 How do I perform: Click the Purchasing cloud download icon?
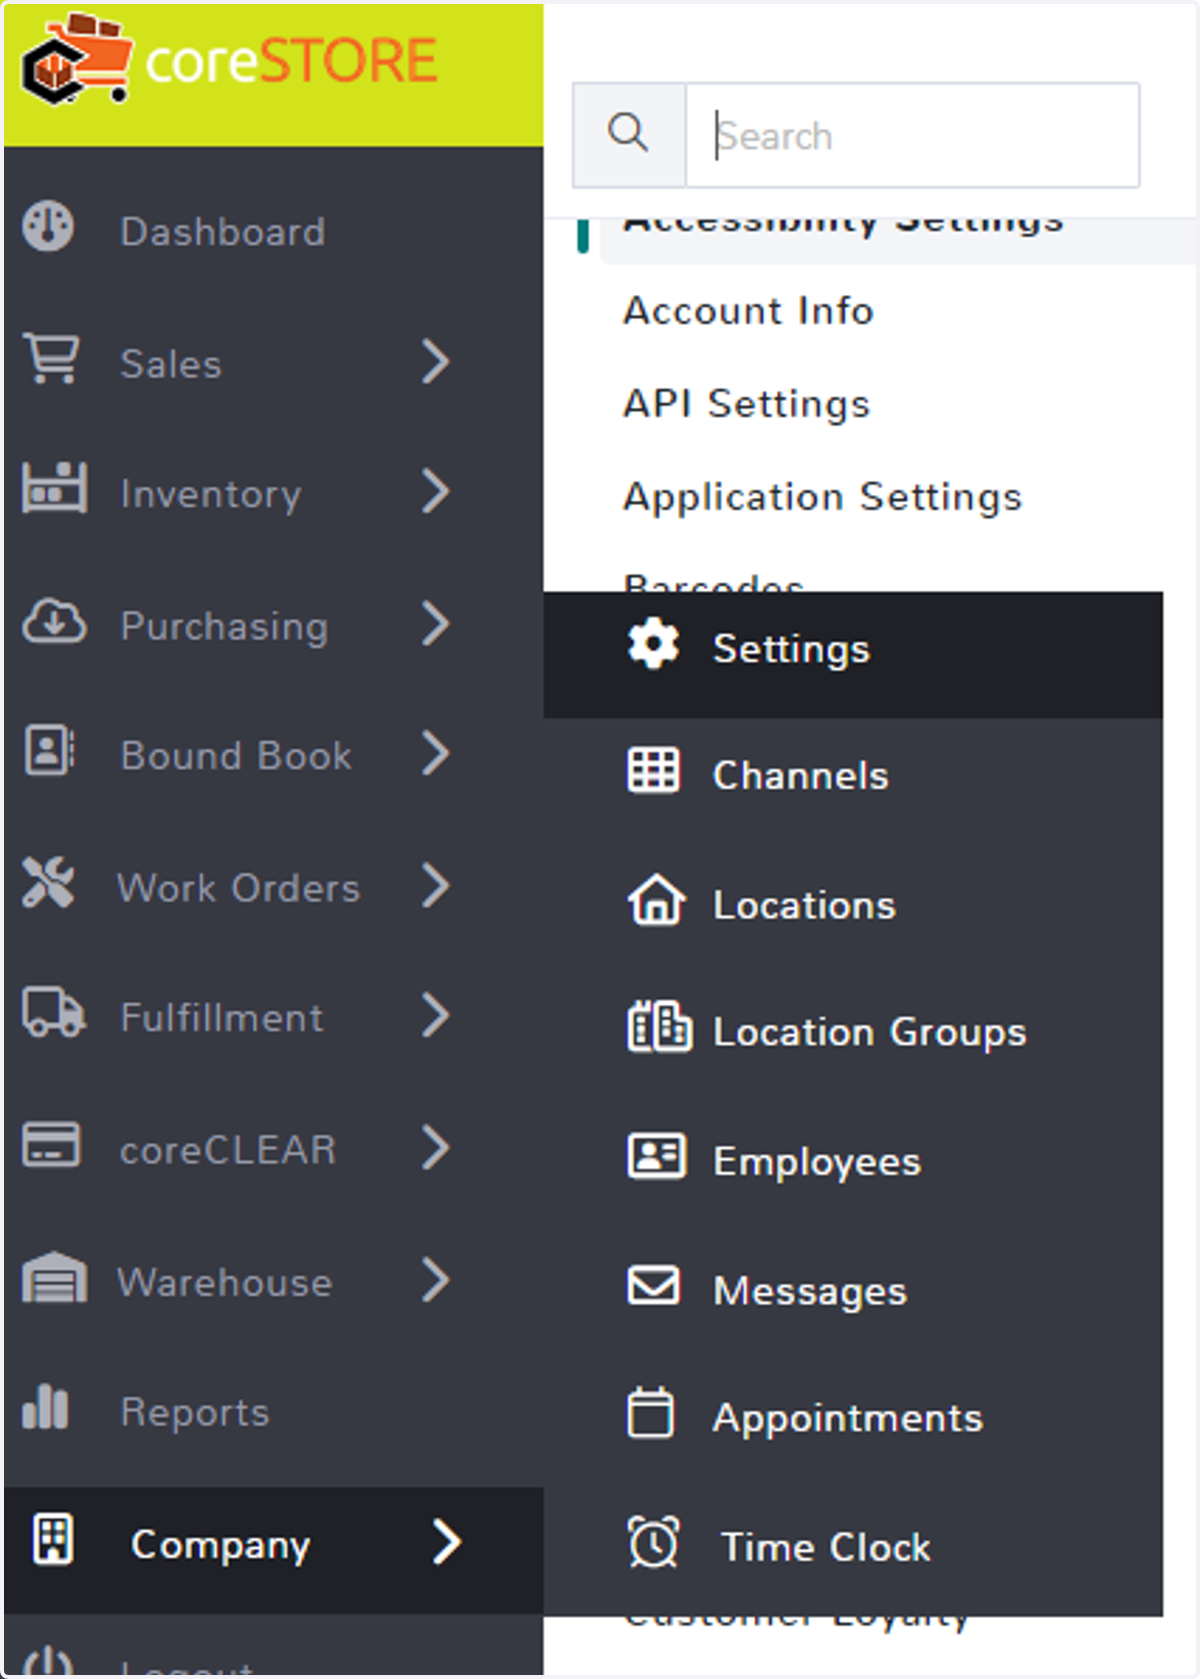54,620
